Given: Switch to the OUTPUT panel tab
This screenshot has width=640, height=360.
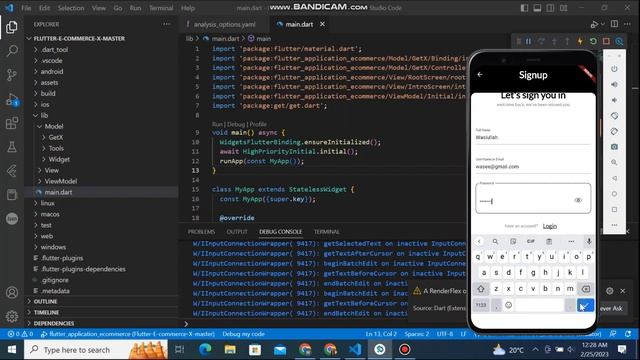Looking at the screenshot, I should (237, 232).
